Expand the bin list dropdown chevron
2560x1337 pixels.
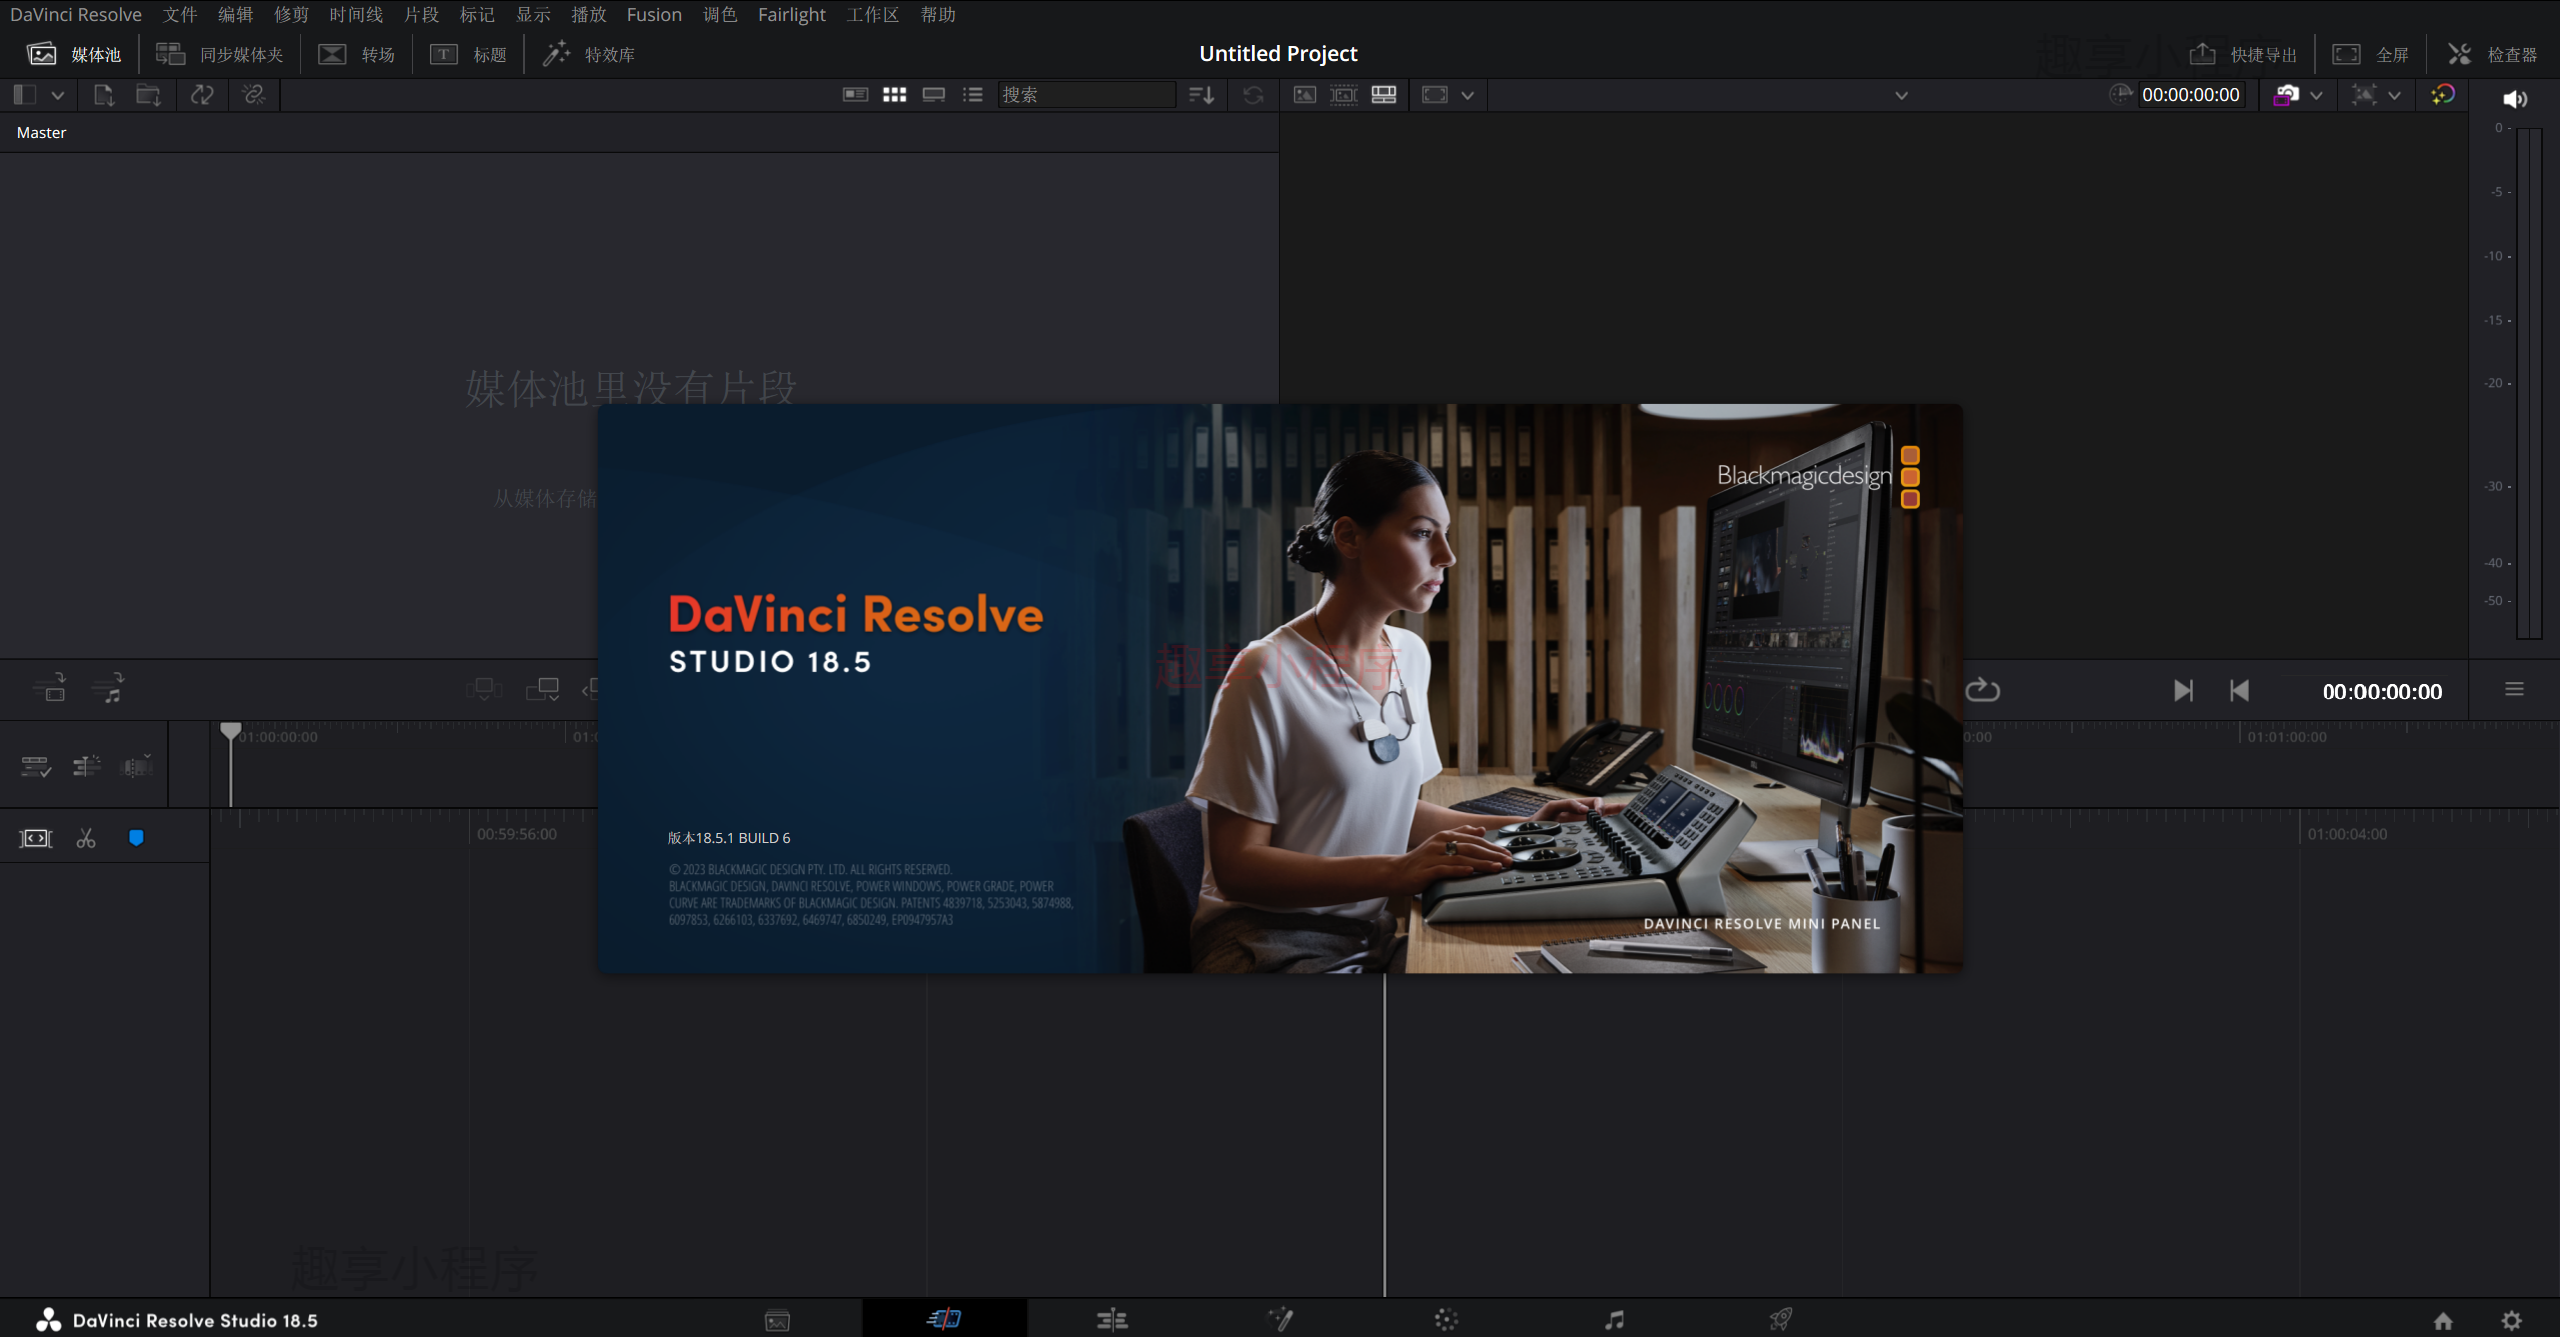[58, 95]
